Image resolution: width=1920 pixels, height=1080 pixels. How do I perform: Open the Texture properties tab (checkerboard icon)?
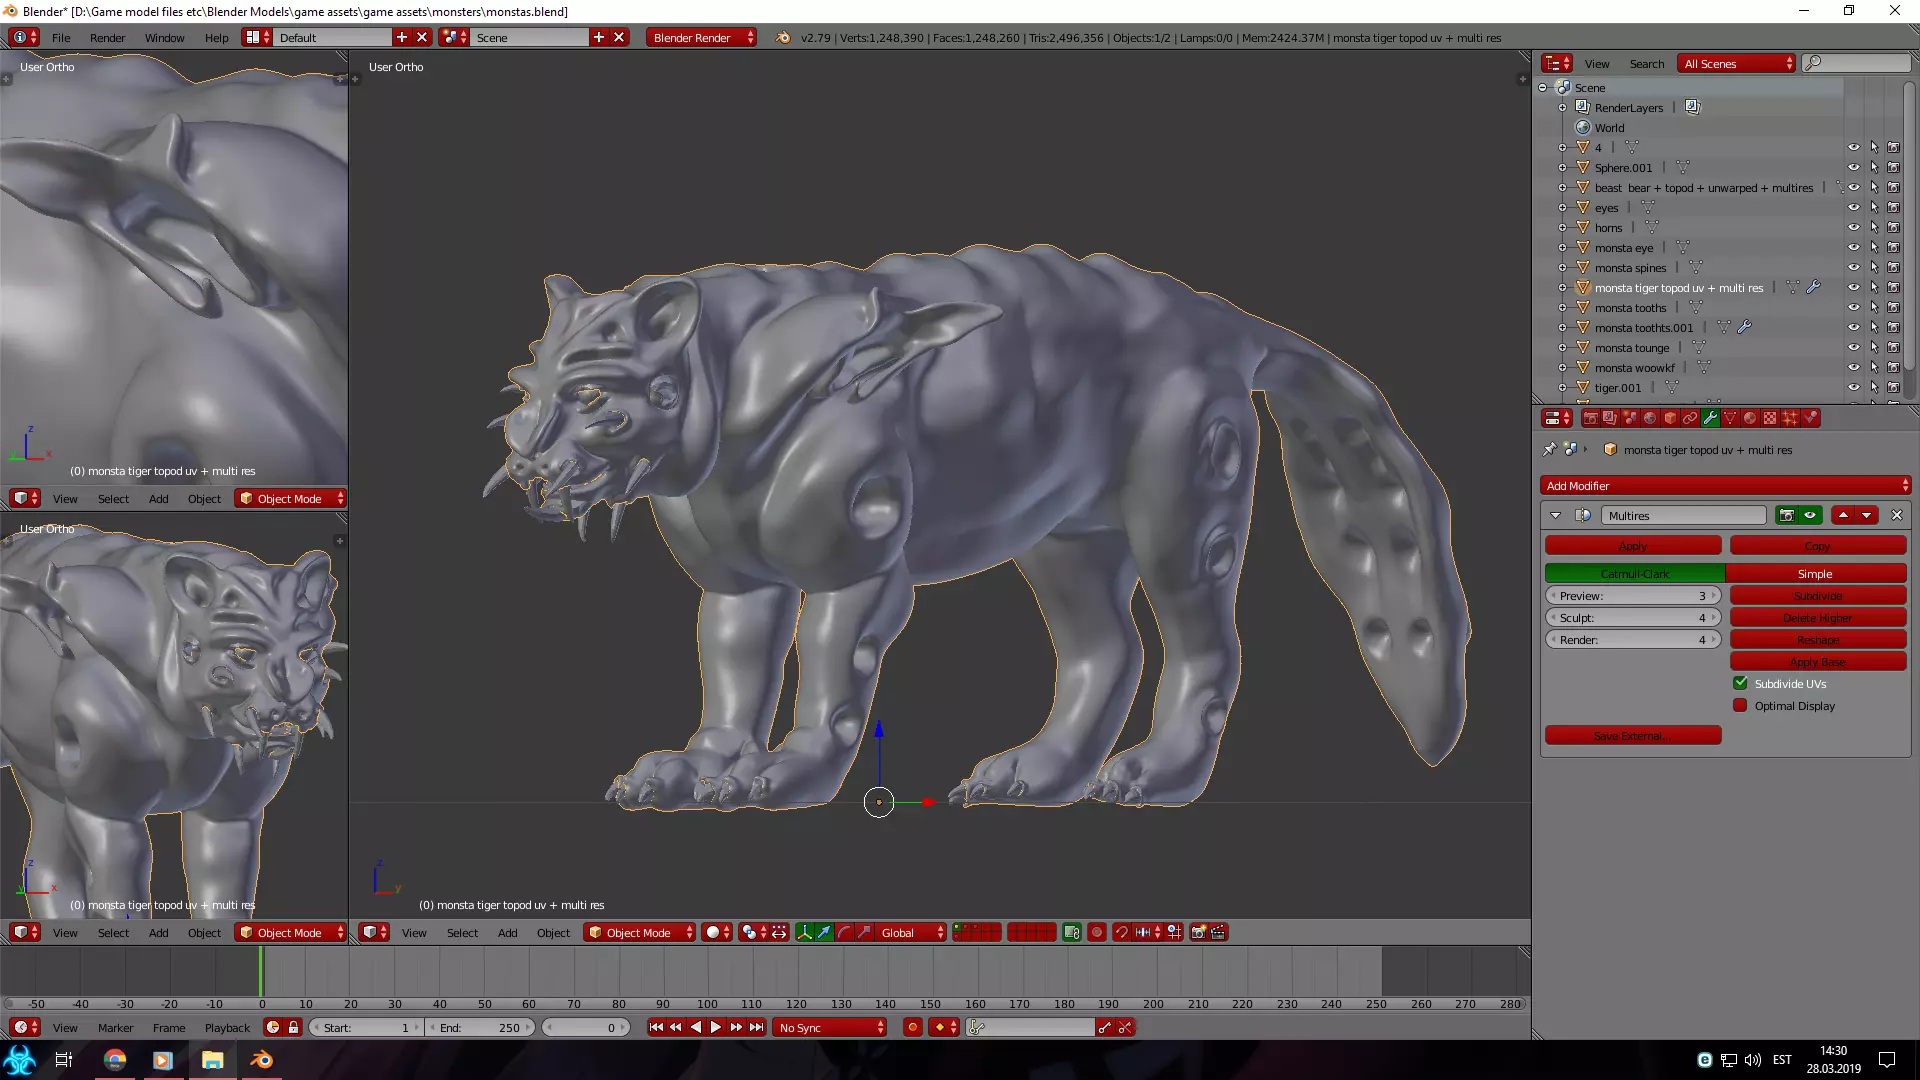pyautogui.click(x=1770, y=419)
